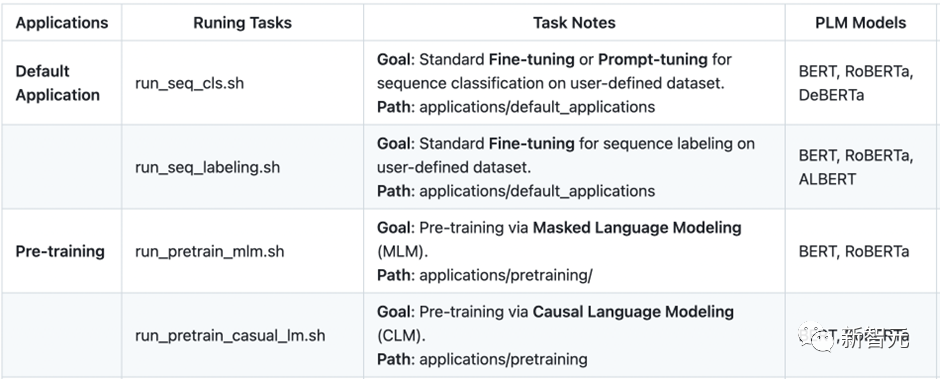The width and height of the screenshot is (940, 379).
Task: Click the Pre-training row label
Action: click(60, 251)
